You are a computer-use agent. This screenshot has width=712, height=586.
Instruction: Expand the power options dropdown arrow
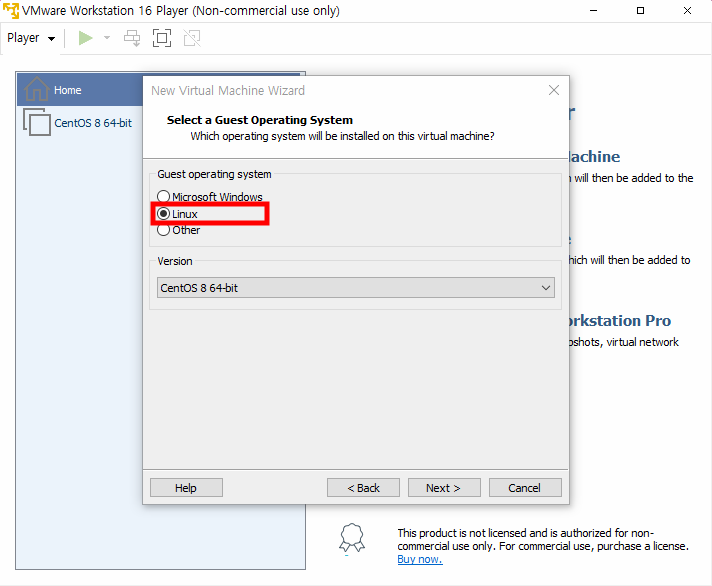click(x=107, y=38)
